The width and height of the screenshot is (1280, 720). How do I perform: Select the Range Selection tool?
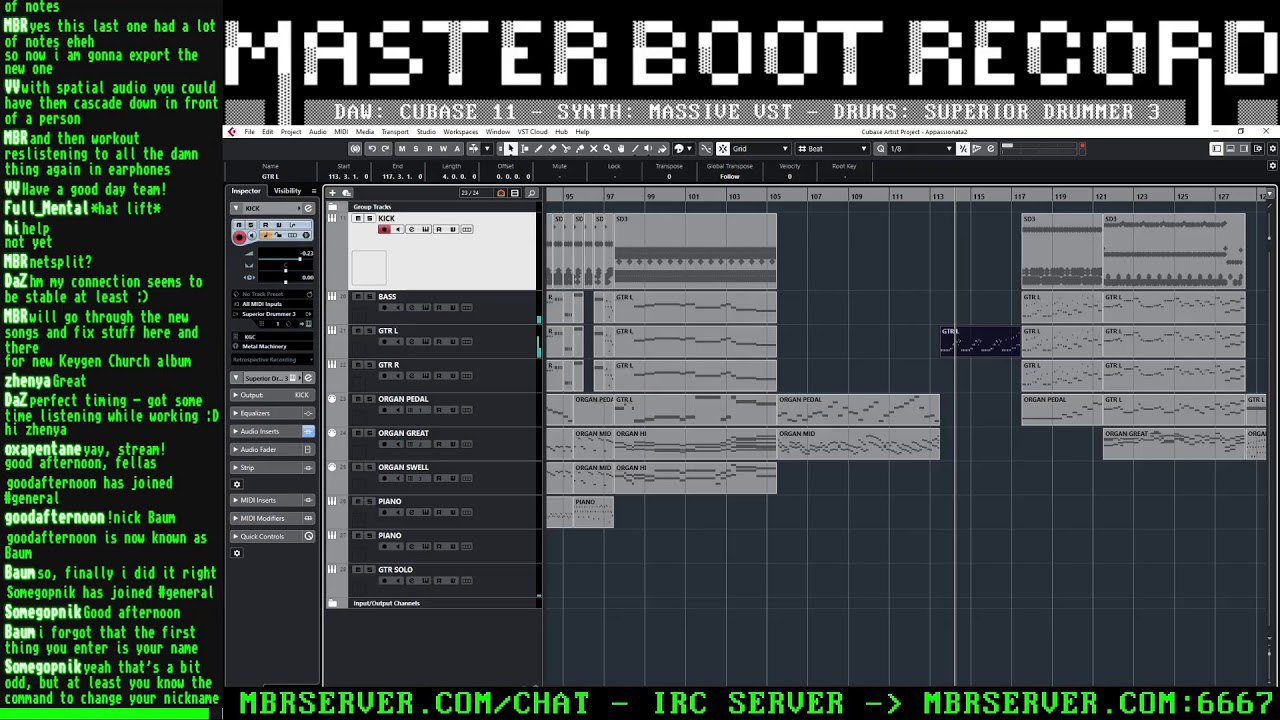(524, 148)
